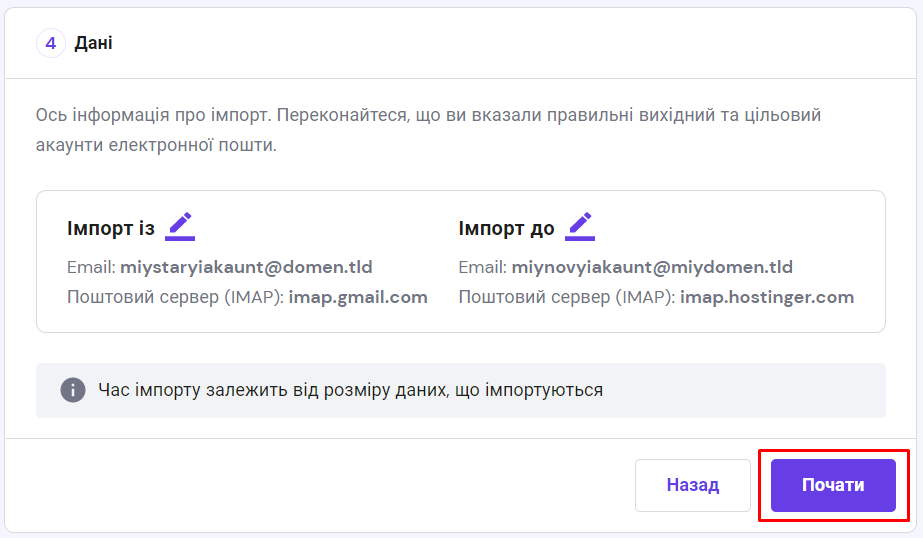Click the imap.hostinger.com server value
Screen dimensions: 923x538
point(767,297)
